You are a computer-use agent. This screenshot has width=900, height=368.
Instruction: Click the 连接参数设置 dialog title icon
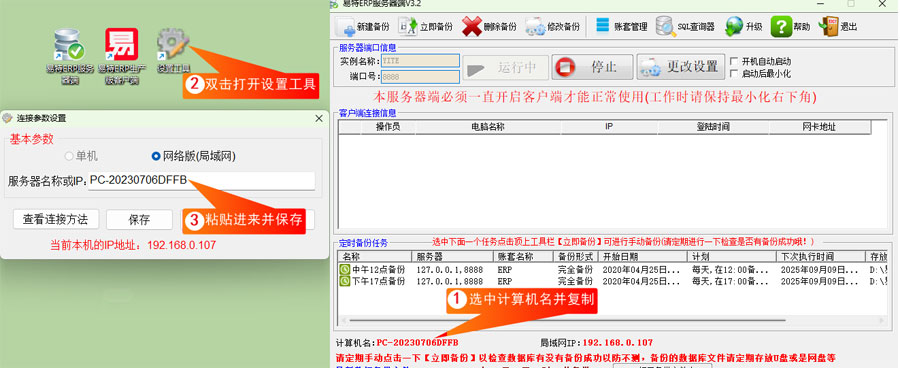7,118
